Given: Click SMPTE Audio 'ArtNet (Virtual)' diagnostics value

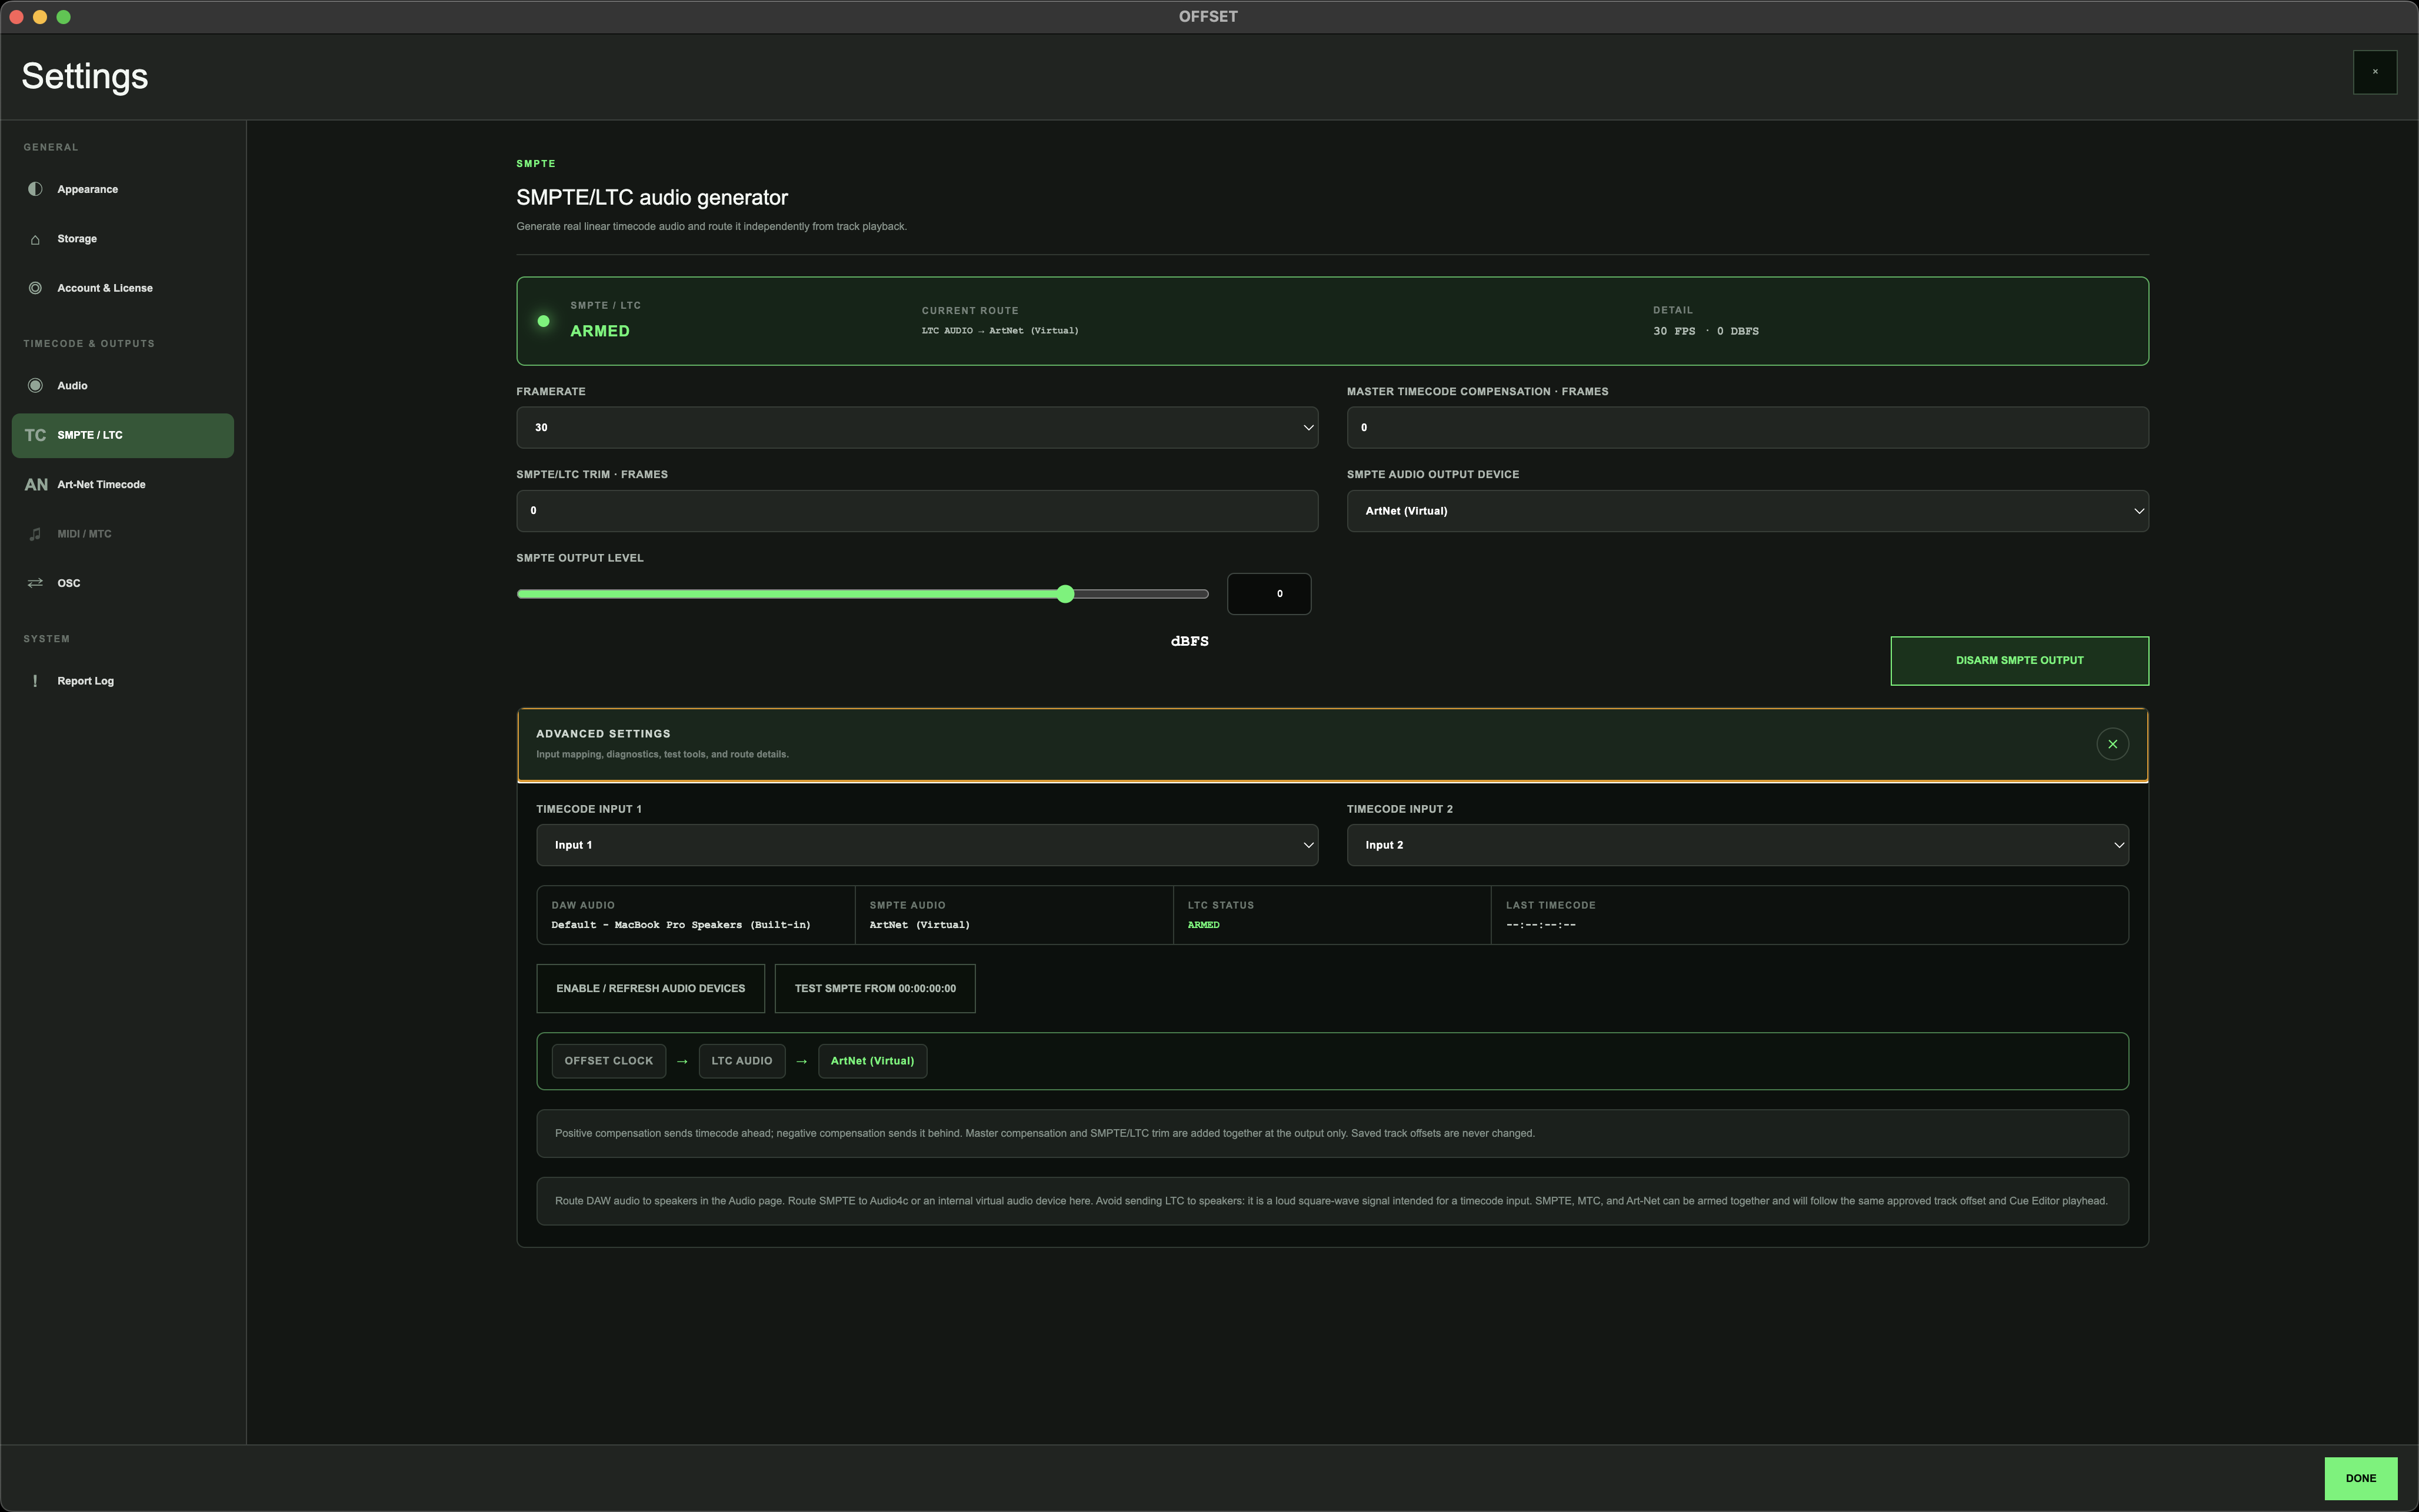Looking at the screenshot, I should click(919, 925).
